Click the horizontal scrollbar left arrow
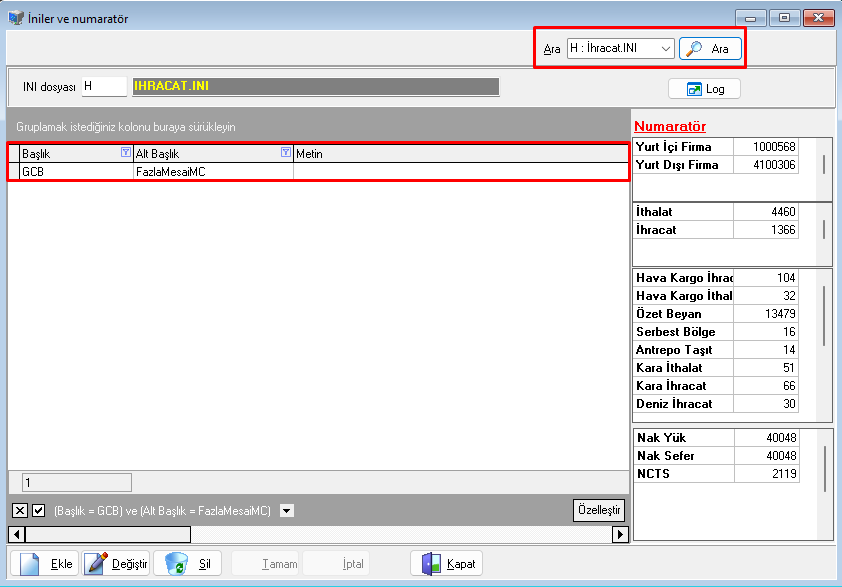842x587 pixels. pos(17,534)
